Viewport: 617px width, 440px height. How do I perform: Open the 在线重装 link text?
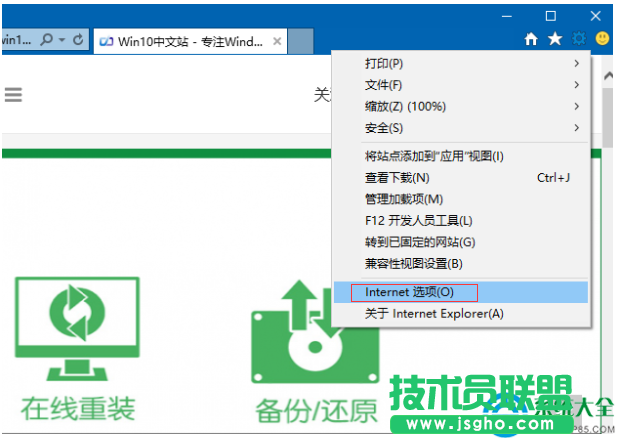pyautogui.click(x=78, y=409)
